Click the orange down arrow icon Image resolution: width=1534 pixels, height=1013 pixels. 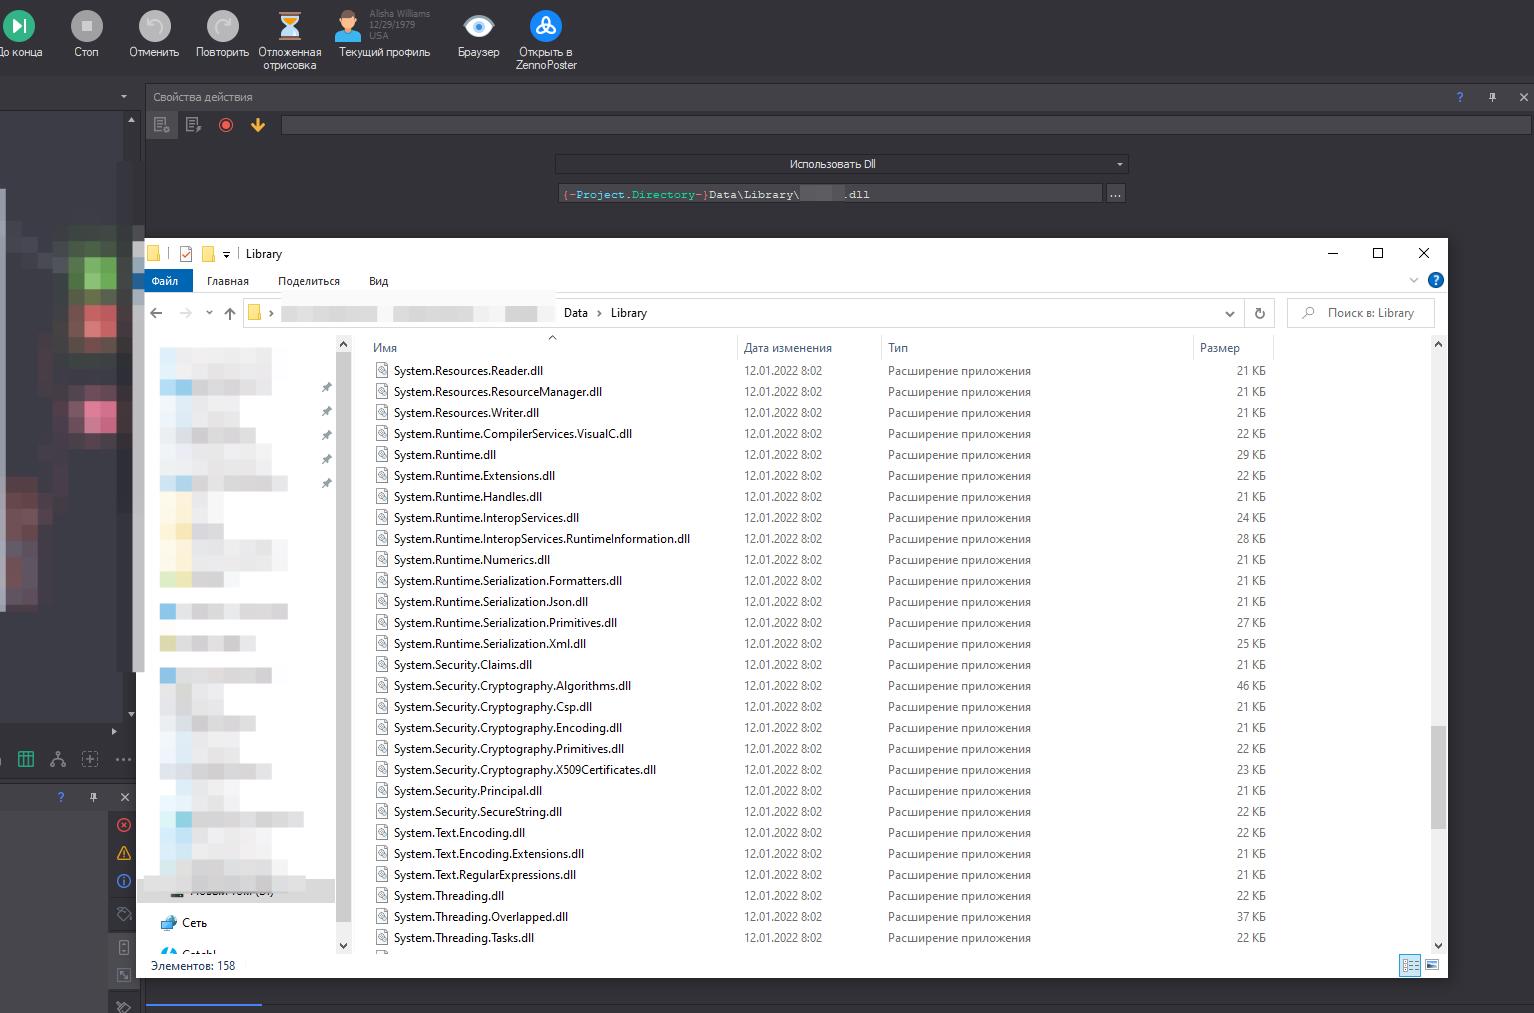click(x=258, y=125)
